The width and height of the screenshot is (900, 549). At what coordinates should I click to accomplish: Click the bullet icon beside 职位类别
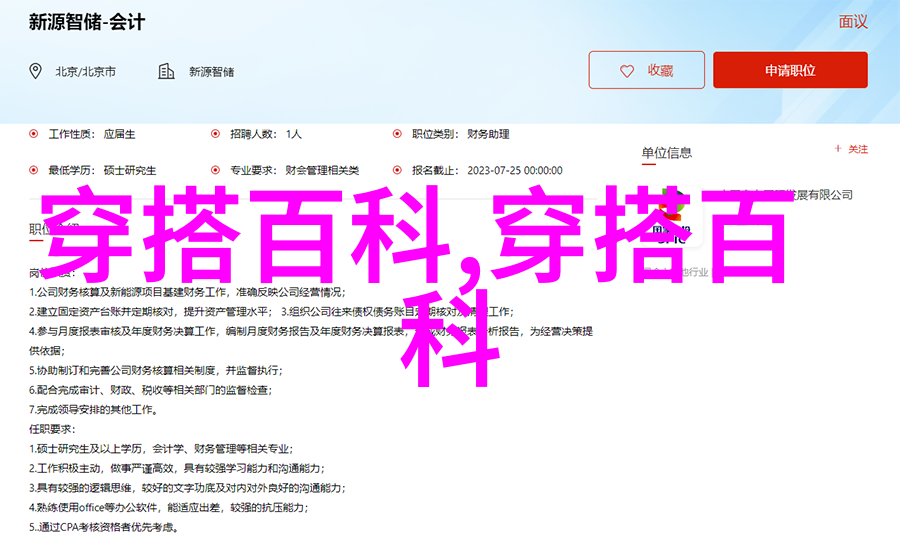point(397,134)
